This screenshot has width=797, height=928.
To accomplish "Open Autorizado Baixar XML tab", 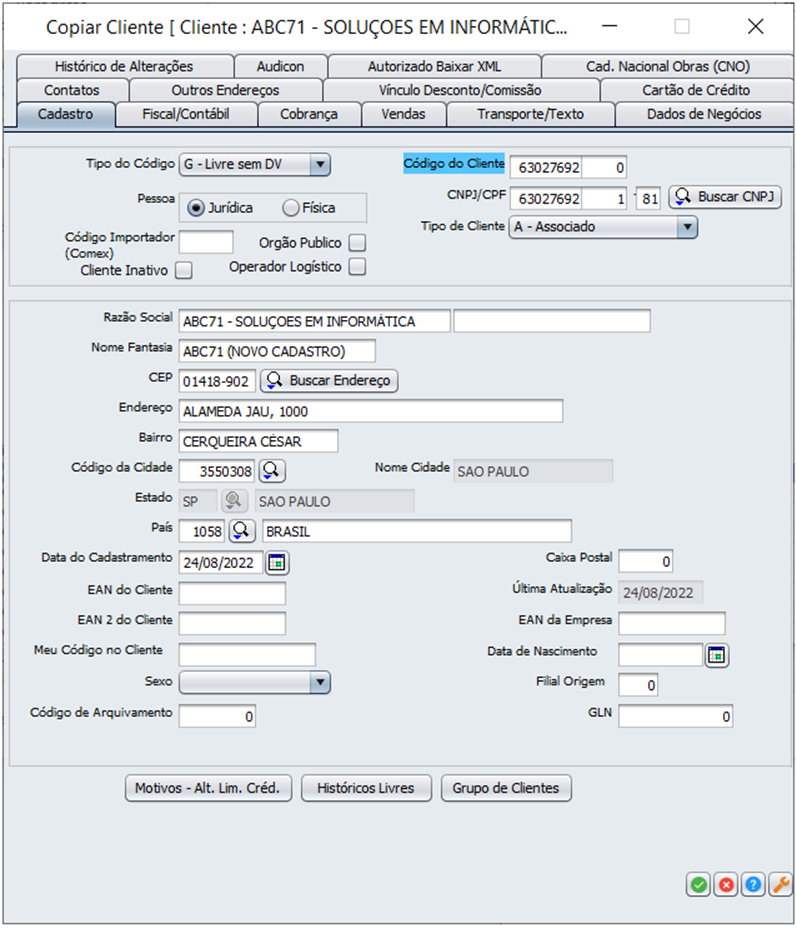I will 434,66.
